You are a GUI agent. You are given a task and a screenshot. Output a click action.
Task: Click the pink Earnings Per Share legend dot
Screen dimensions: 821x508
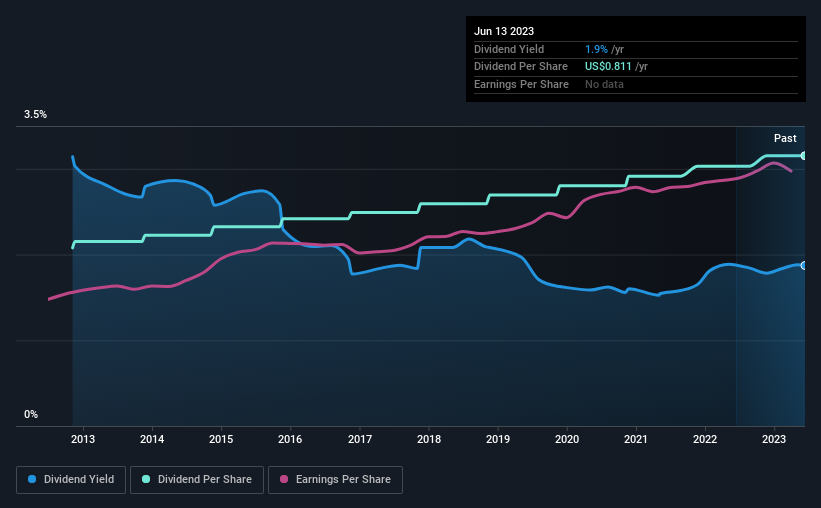[284, 479]
